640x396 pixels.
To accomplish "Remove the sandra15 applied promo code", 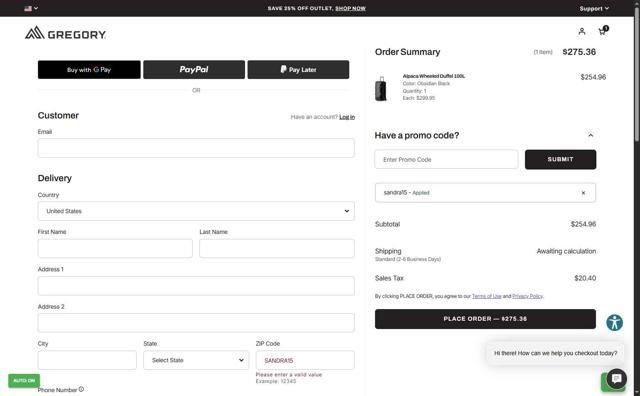I will point(583,193).
